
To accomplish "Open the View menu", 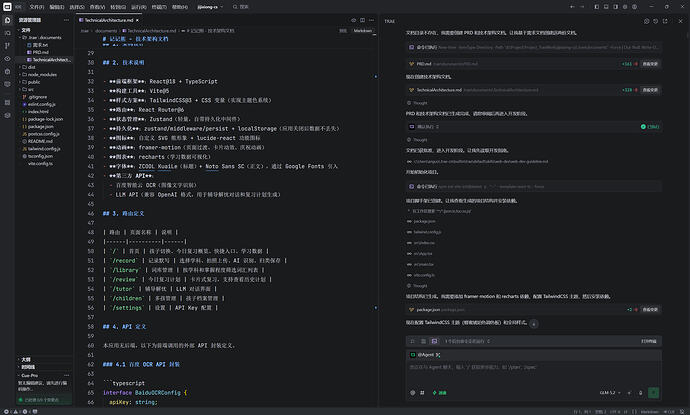I will tap(97, 7).
